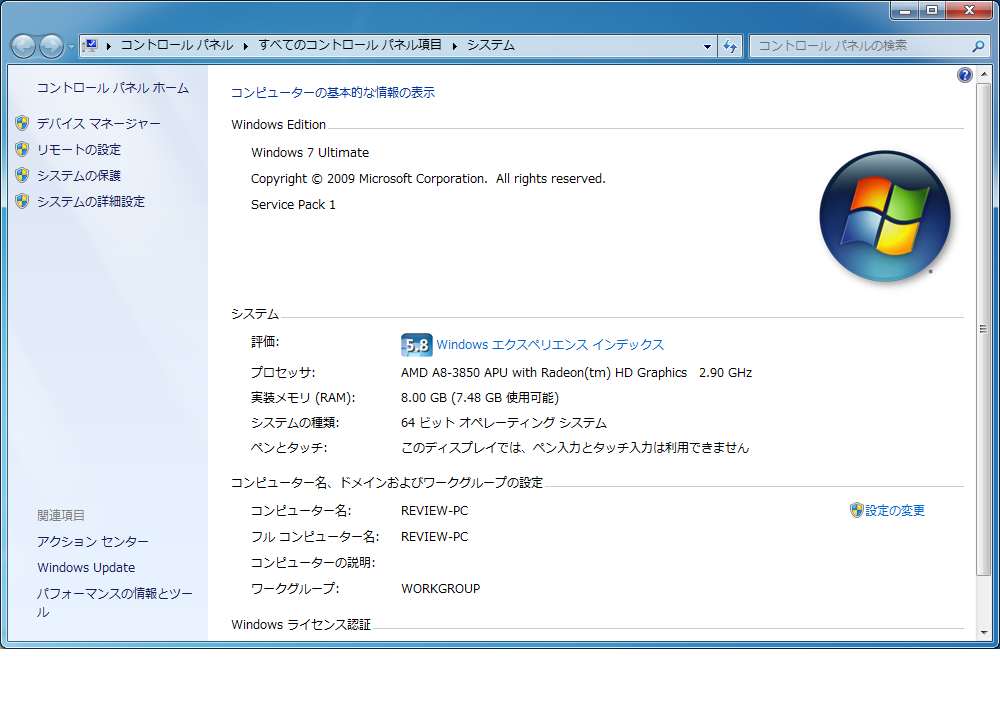1000x720 pixels.
Task: Click the Service Pack 1 text
Action: 293,205
